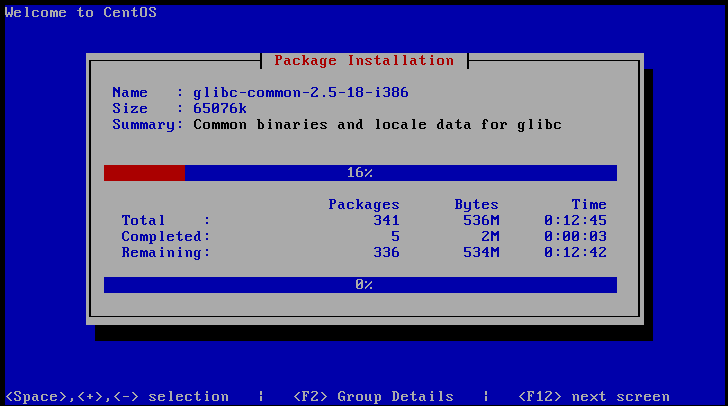Click the Bytes column header
The height and width of the screenshot is (406, 728).
(x=476, y=204)
